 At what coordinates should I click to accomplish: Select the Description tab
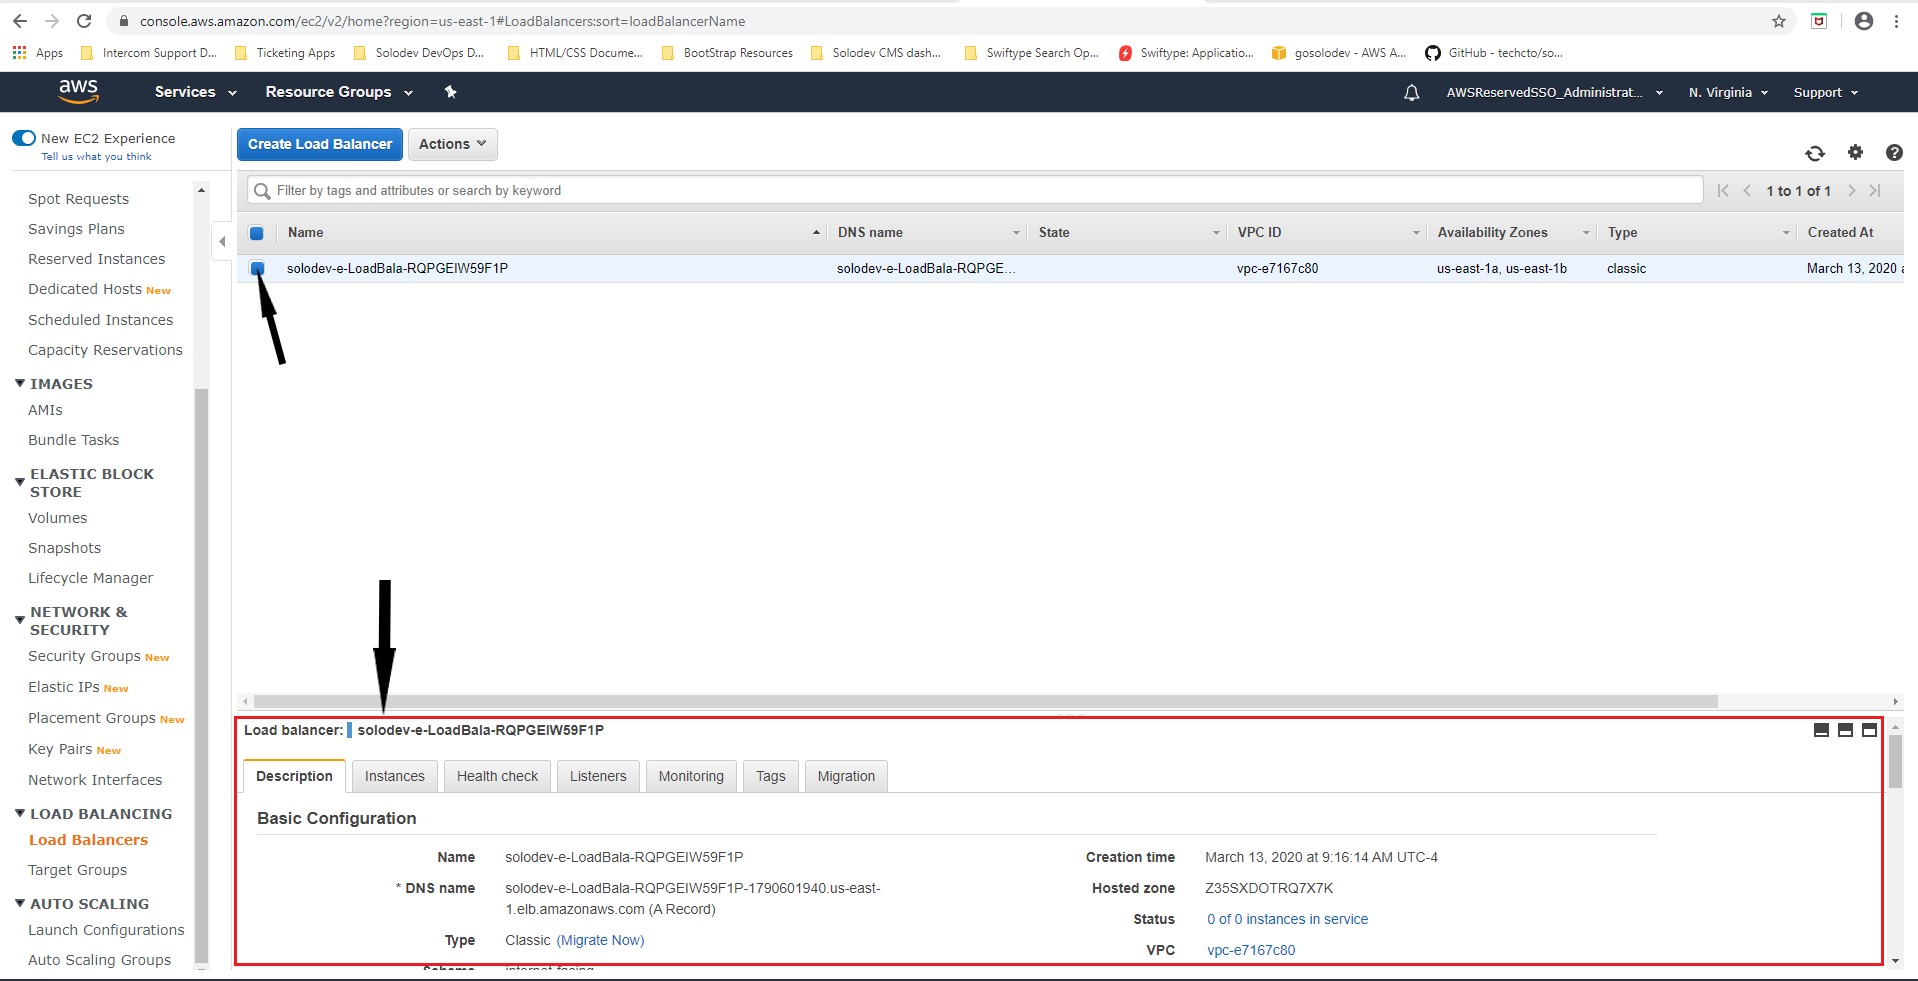(x=294, y=776)
